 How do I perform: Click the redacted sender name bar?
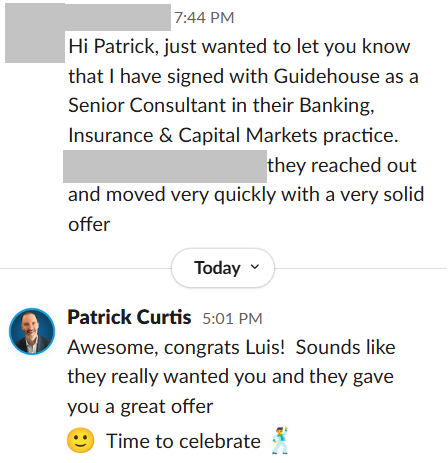pyautogui.click(x=118, y=17)
